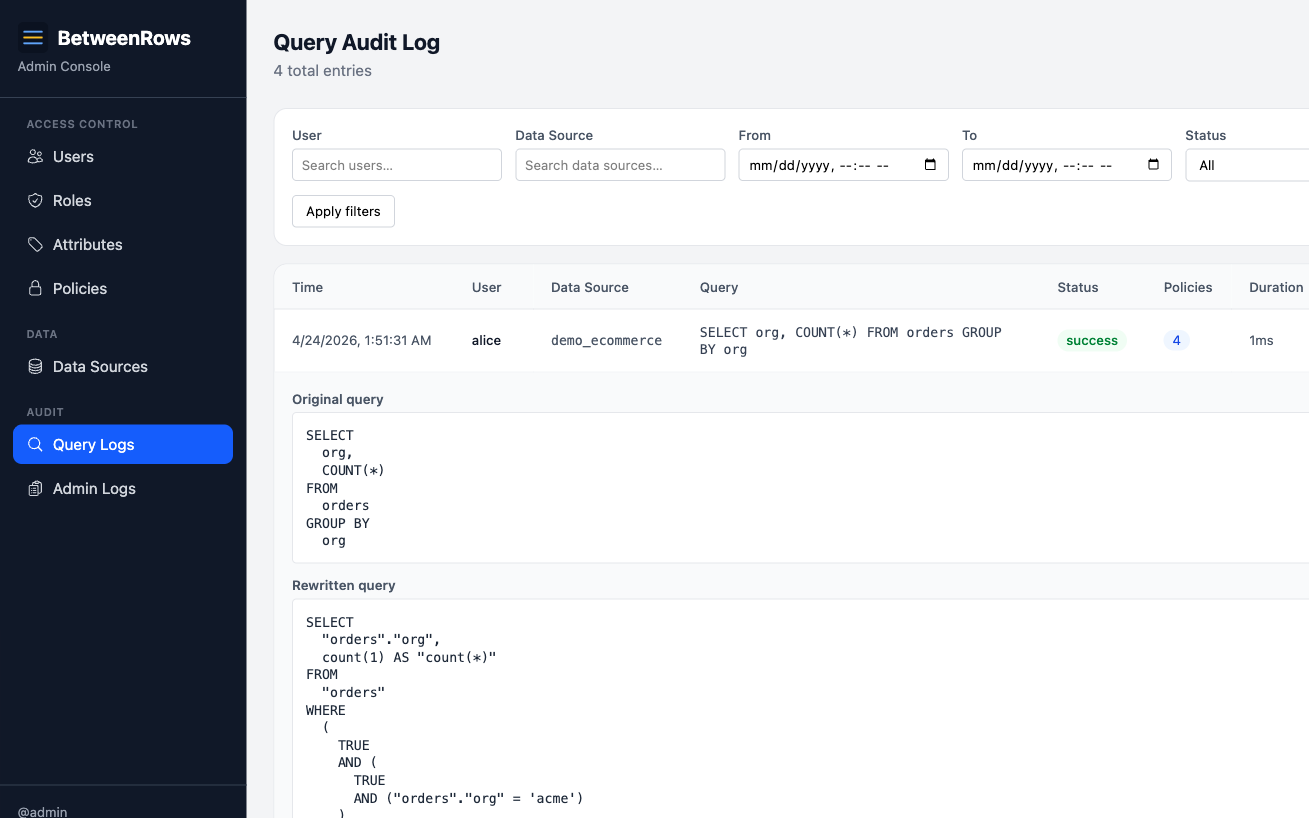1309x818 pixels.
Task: Open the To date calendar picker icon
Action: pyautogui.click(x=1153, y=165)
